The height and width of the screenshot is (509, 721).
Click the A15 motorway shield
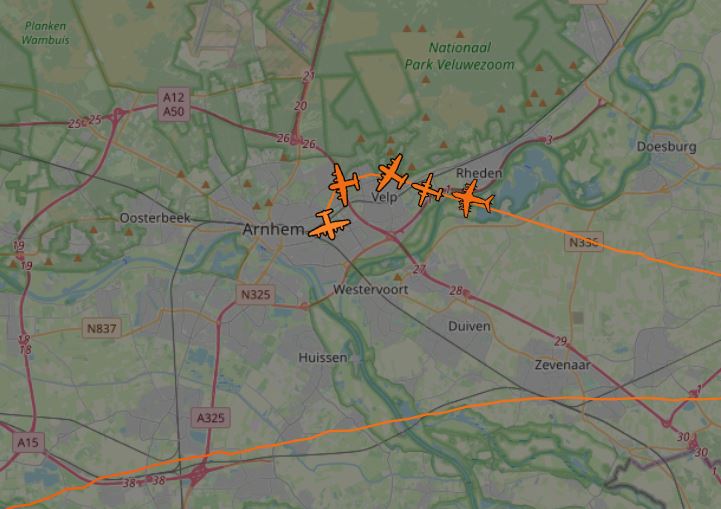28,443
